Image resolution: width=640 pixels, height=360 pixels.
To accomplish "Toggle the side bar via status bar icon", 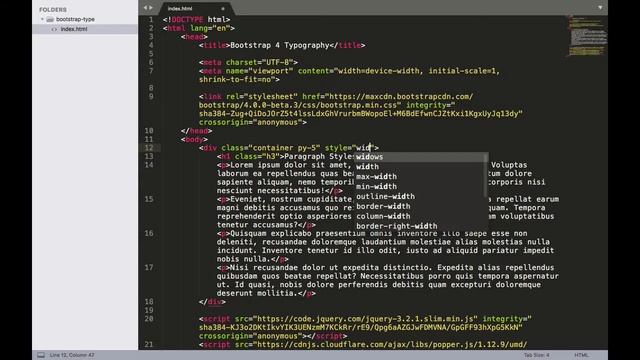I will pyautogui.click(x=41, y=355).
